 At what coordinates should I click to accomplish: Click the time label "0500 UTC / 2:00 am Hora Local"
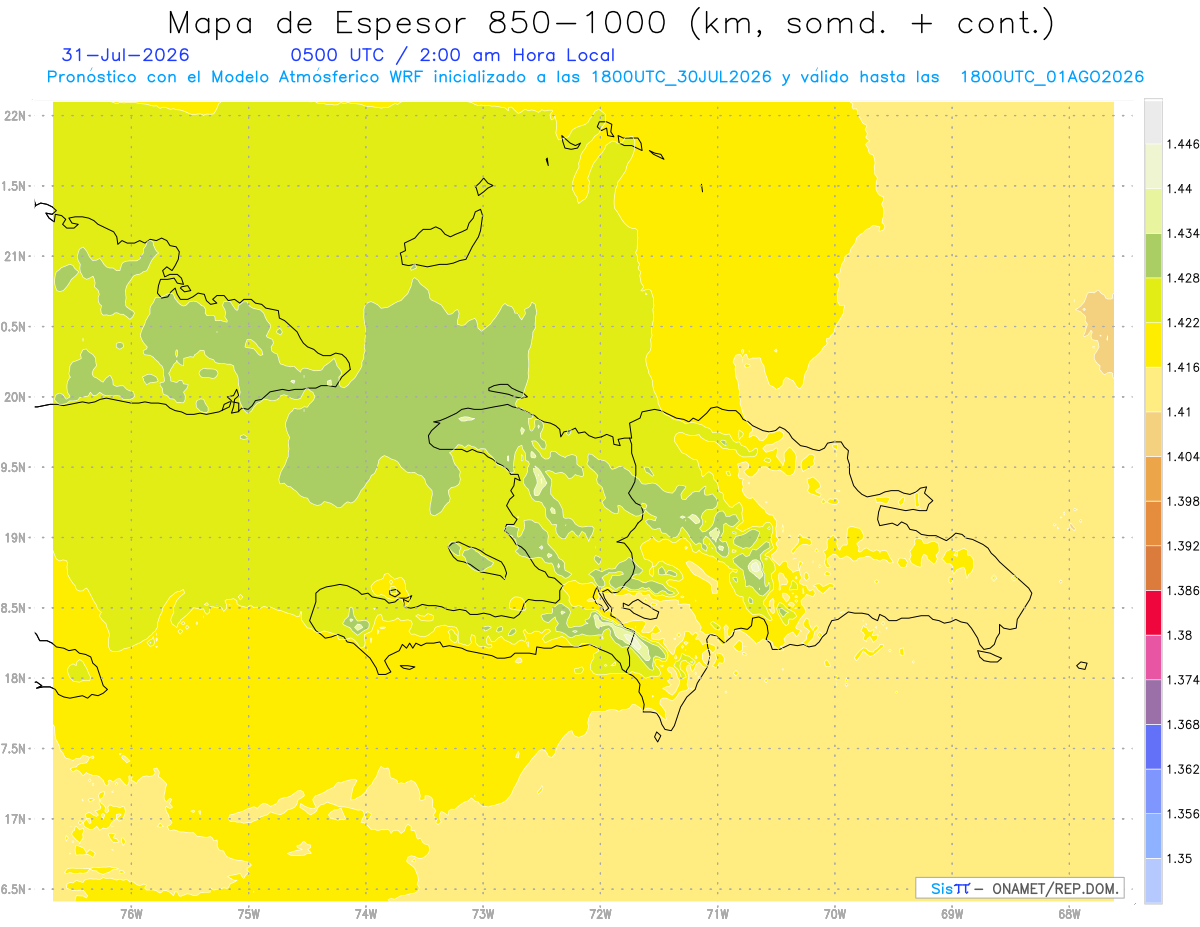(452, 55)
